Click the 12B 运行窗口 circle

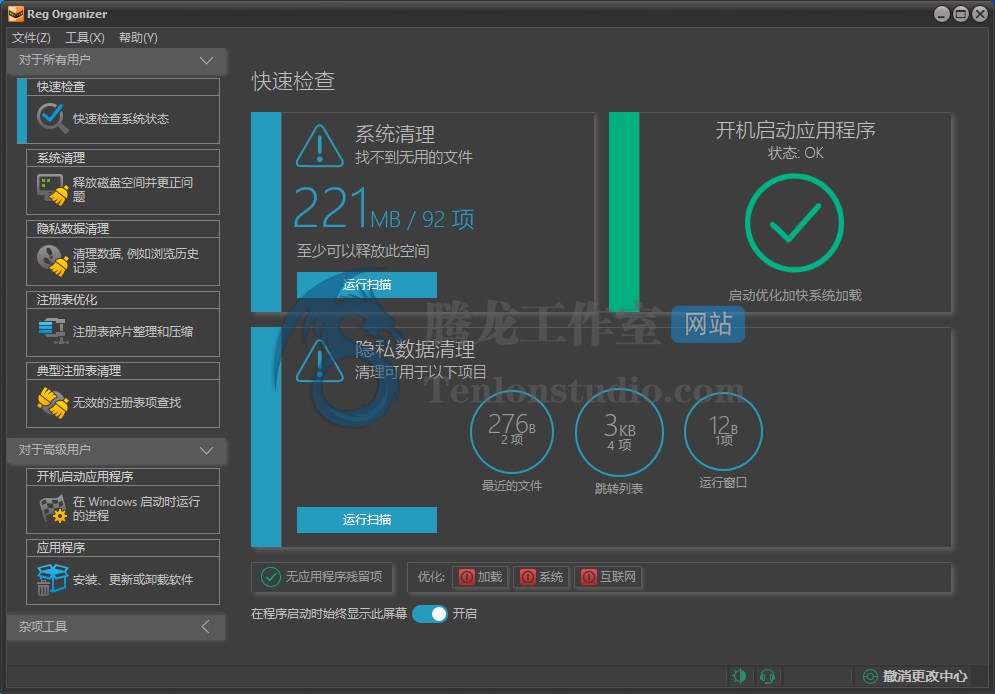pyautogui.click(x=723, y=431)
